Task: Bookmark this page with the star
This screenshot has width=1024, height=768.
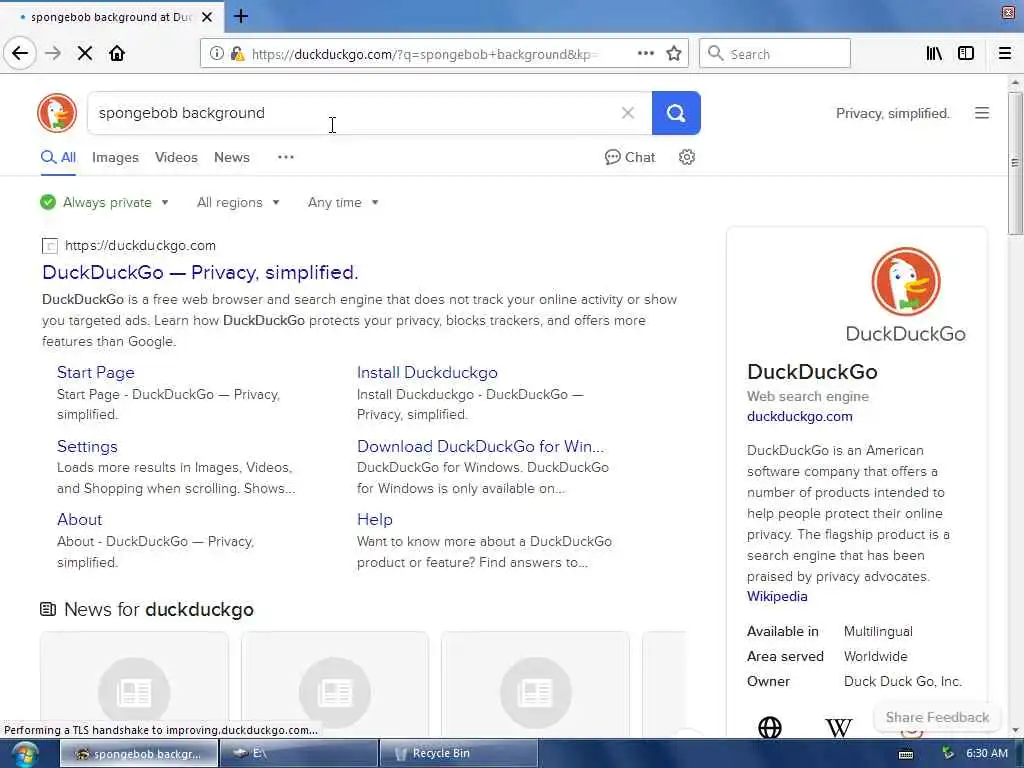Action: pos(674,54)
